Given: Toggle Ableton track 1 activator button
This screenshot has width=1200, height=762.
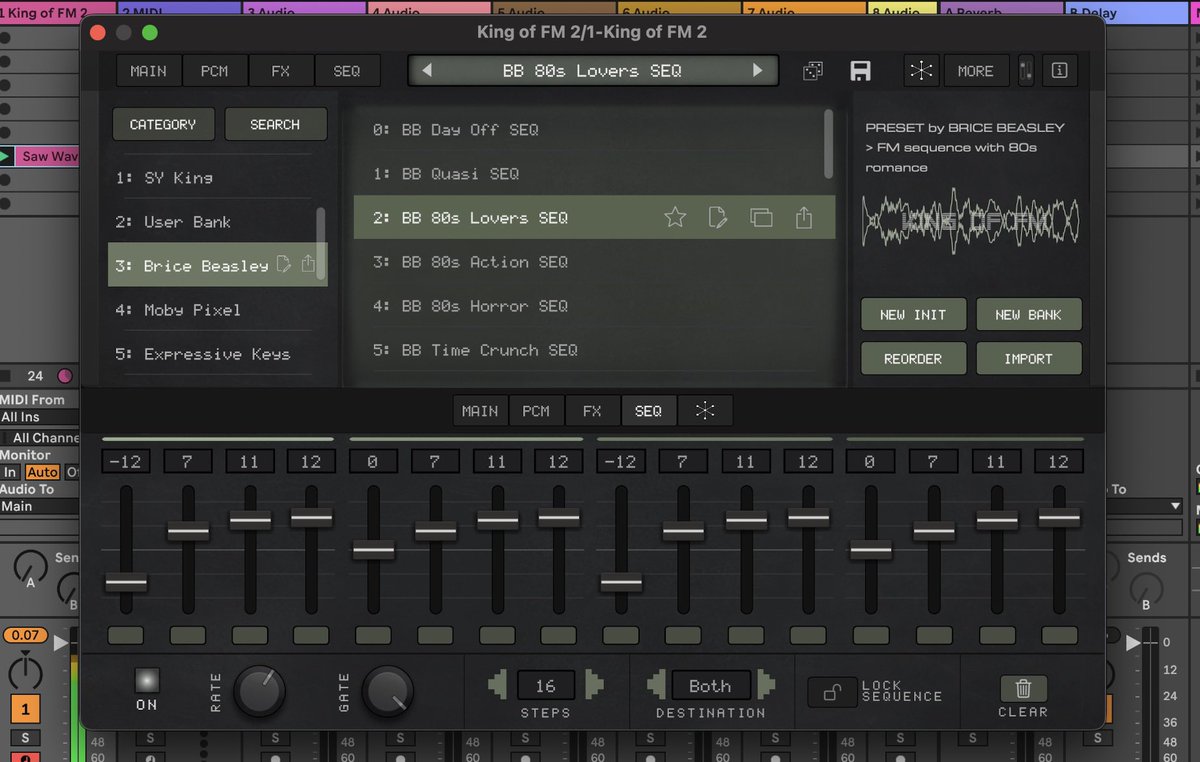Looking at the screenshot, I should [x=24, y=710].
